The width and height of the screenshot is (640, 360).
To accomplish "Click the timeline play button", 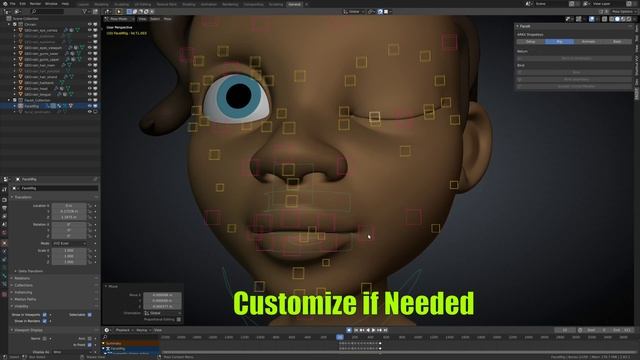I will [x=373, y=330].
